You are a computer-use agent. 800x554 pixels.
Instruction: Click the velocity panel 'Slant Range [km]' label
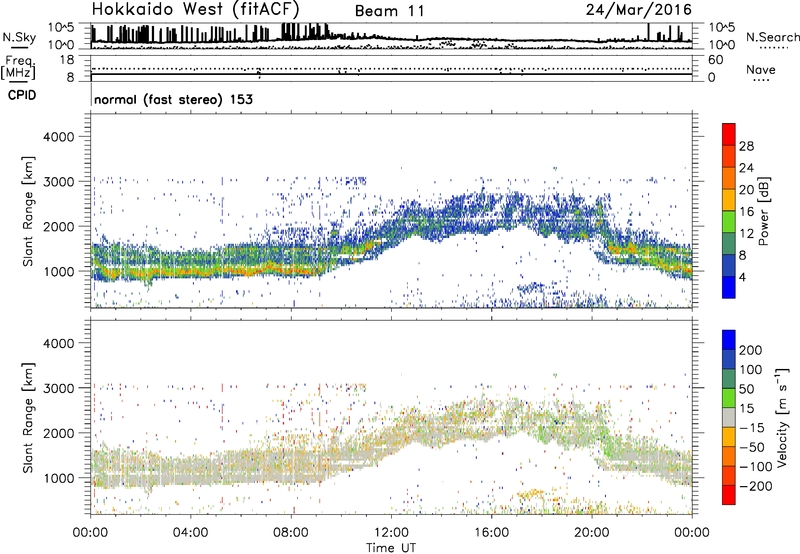pyautogui.click(x=29, y=418)
